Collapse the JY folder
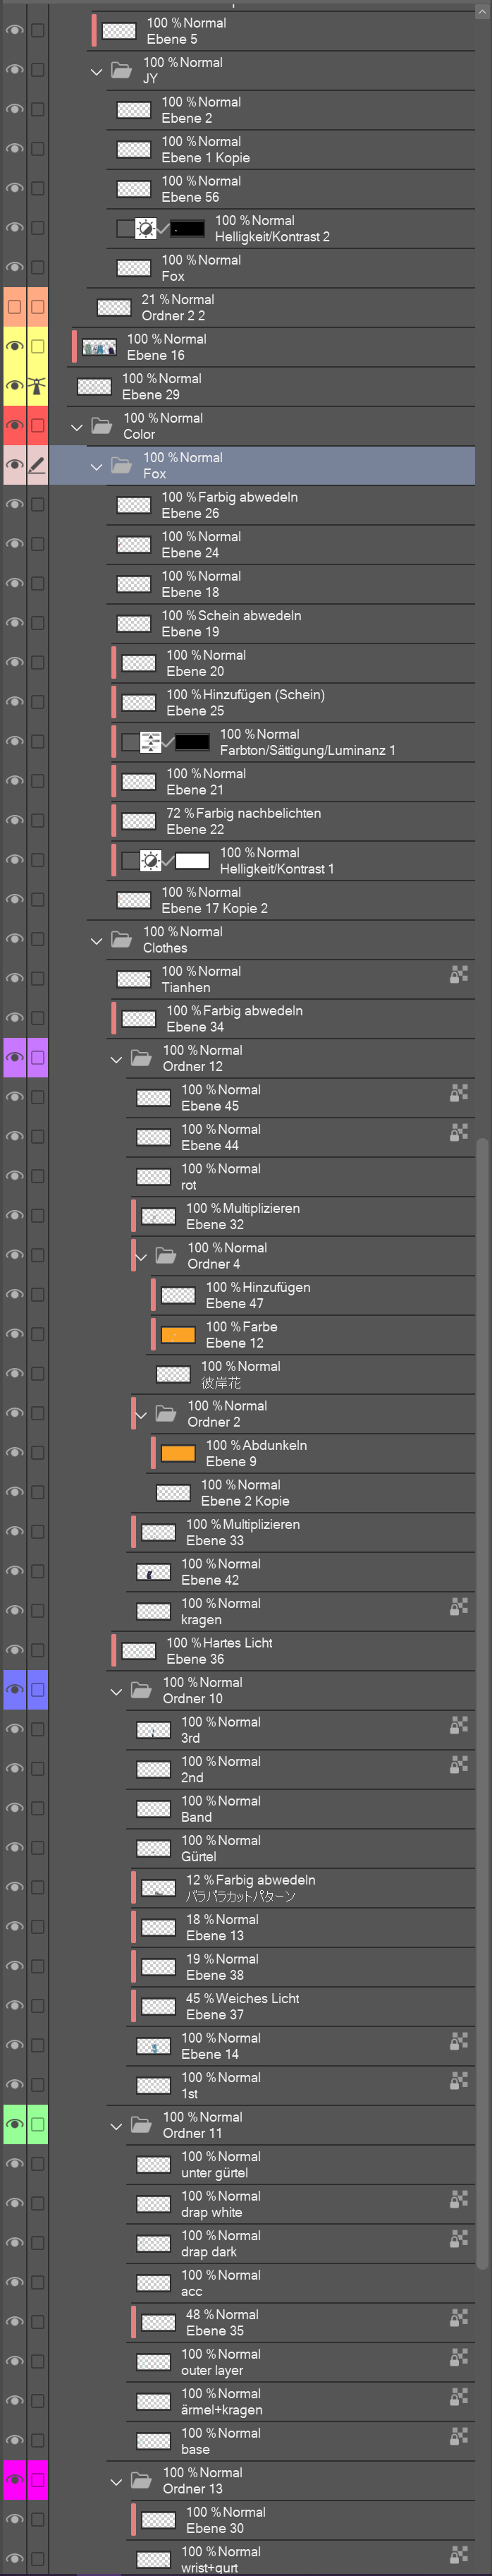The height and width of the screenshot is (2576, 492). [97, 72]
